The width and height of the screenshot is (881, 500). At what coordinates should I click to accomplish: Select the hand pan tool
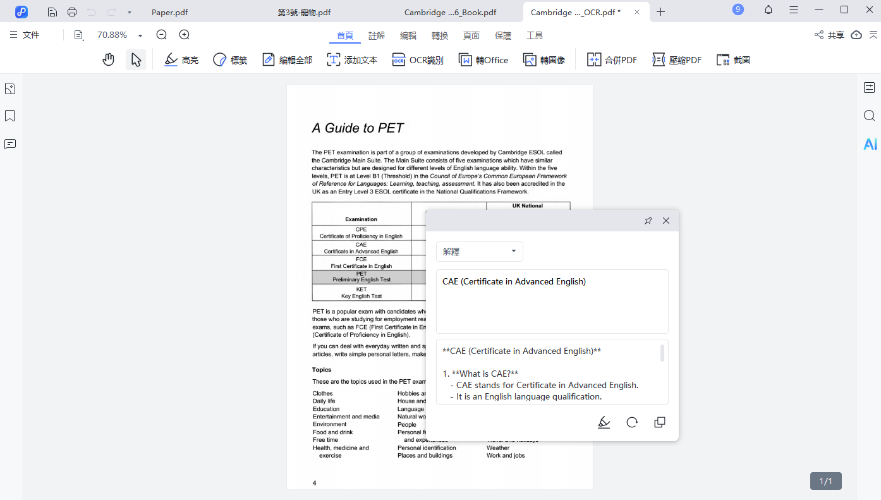click(109, 60)
